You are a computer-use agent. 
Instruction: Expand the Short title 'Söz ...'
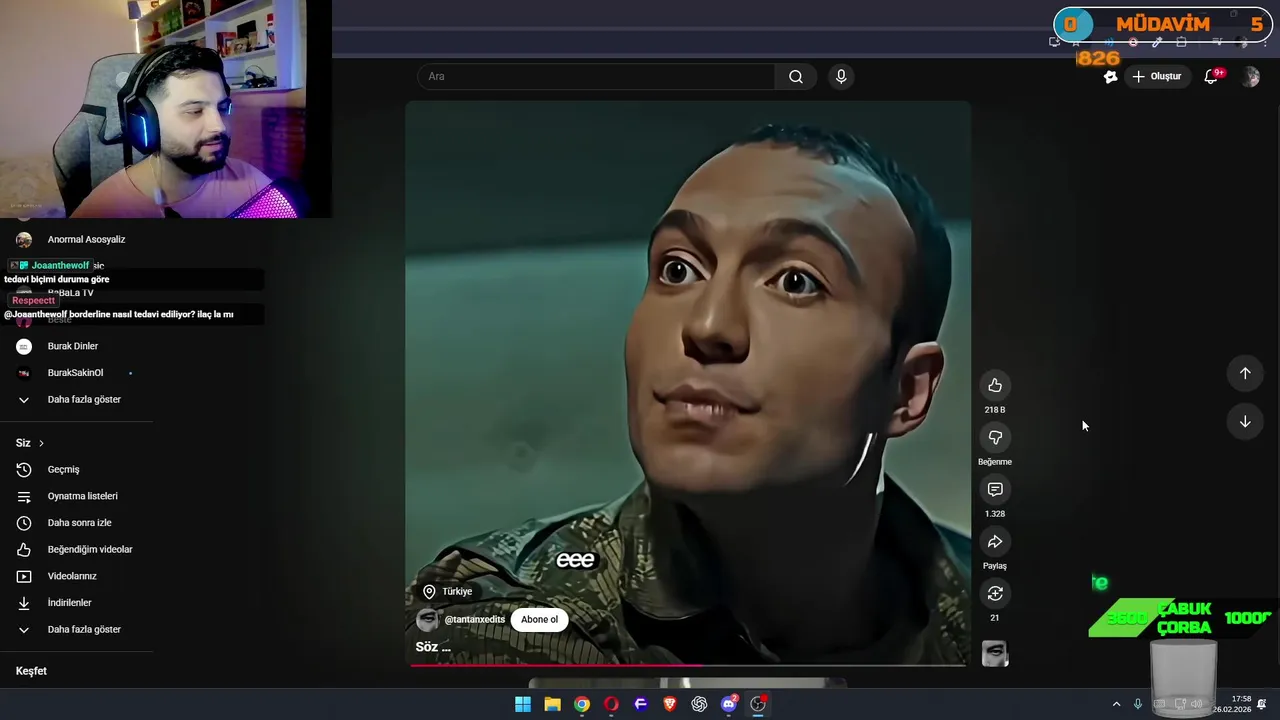pyautogui.click(x=433, y=647)
